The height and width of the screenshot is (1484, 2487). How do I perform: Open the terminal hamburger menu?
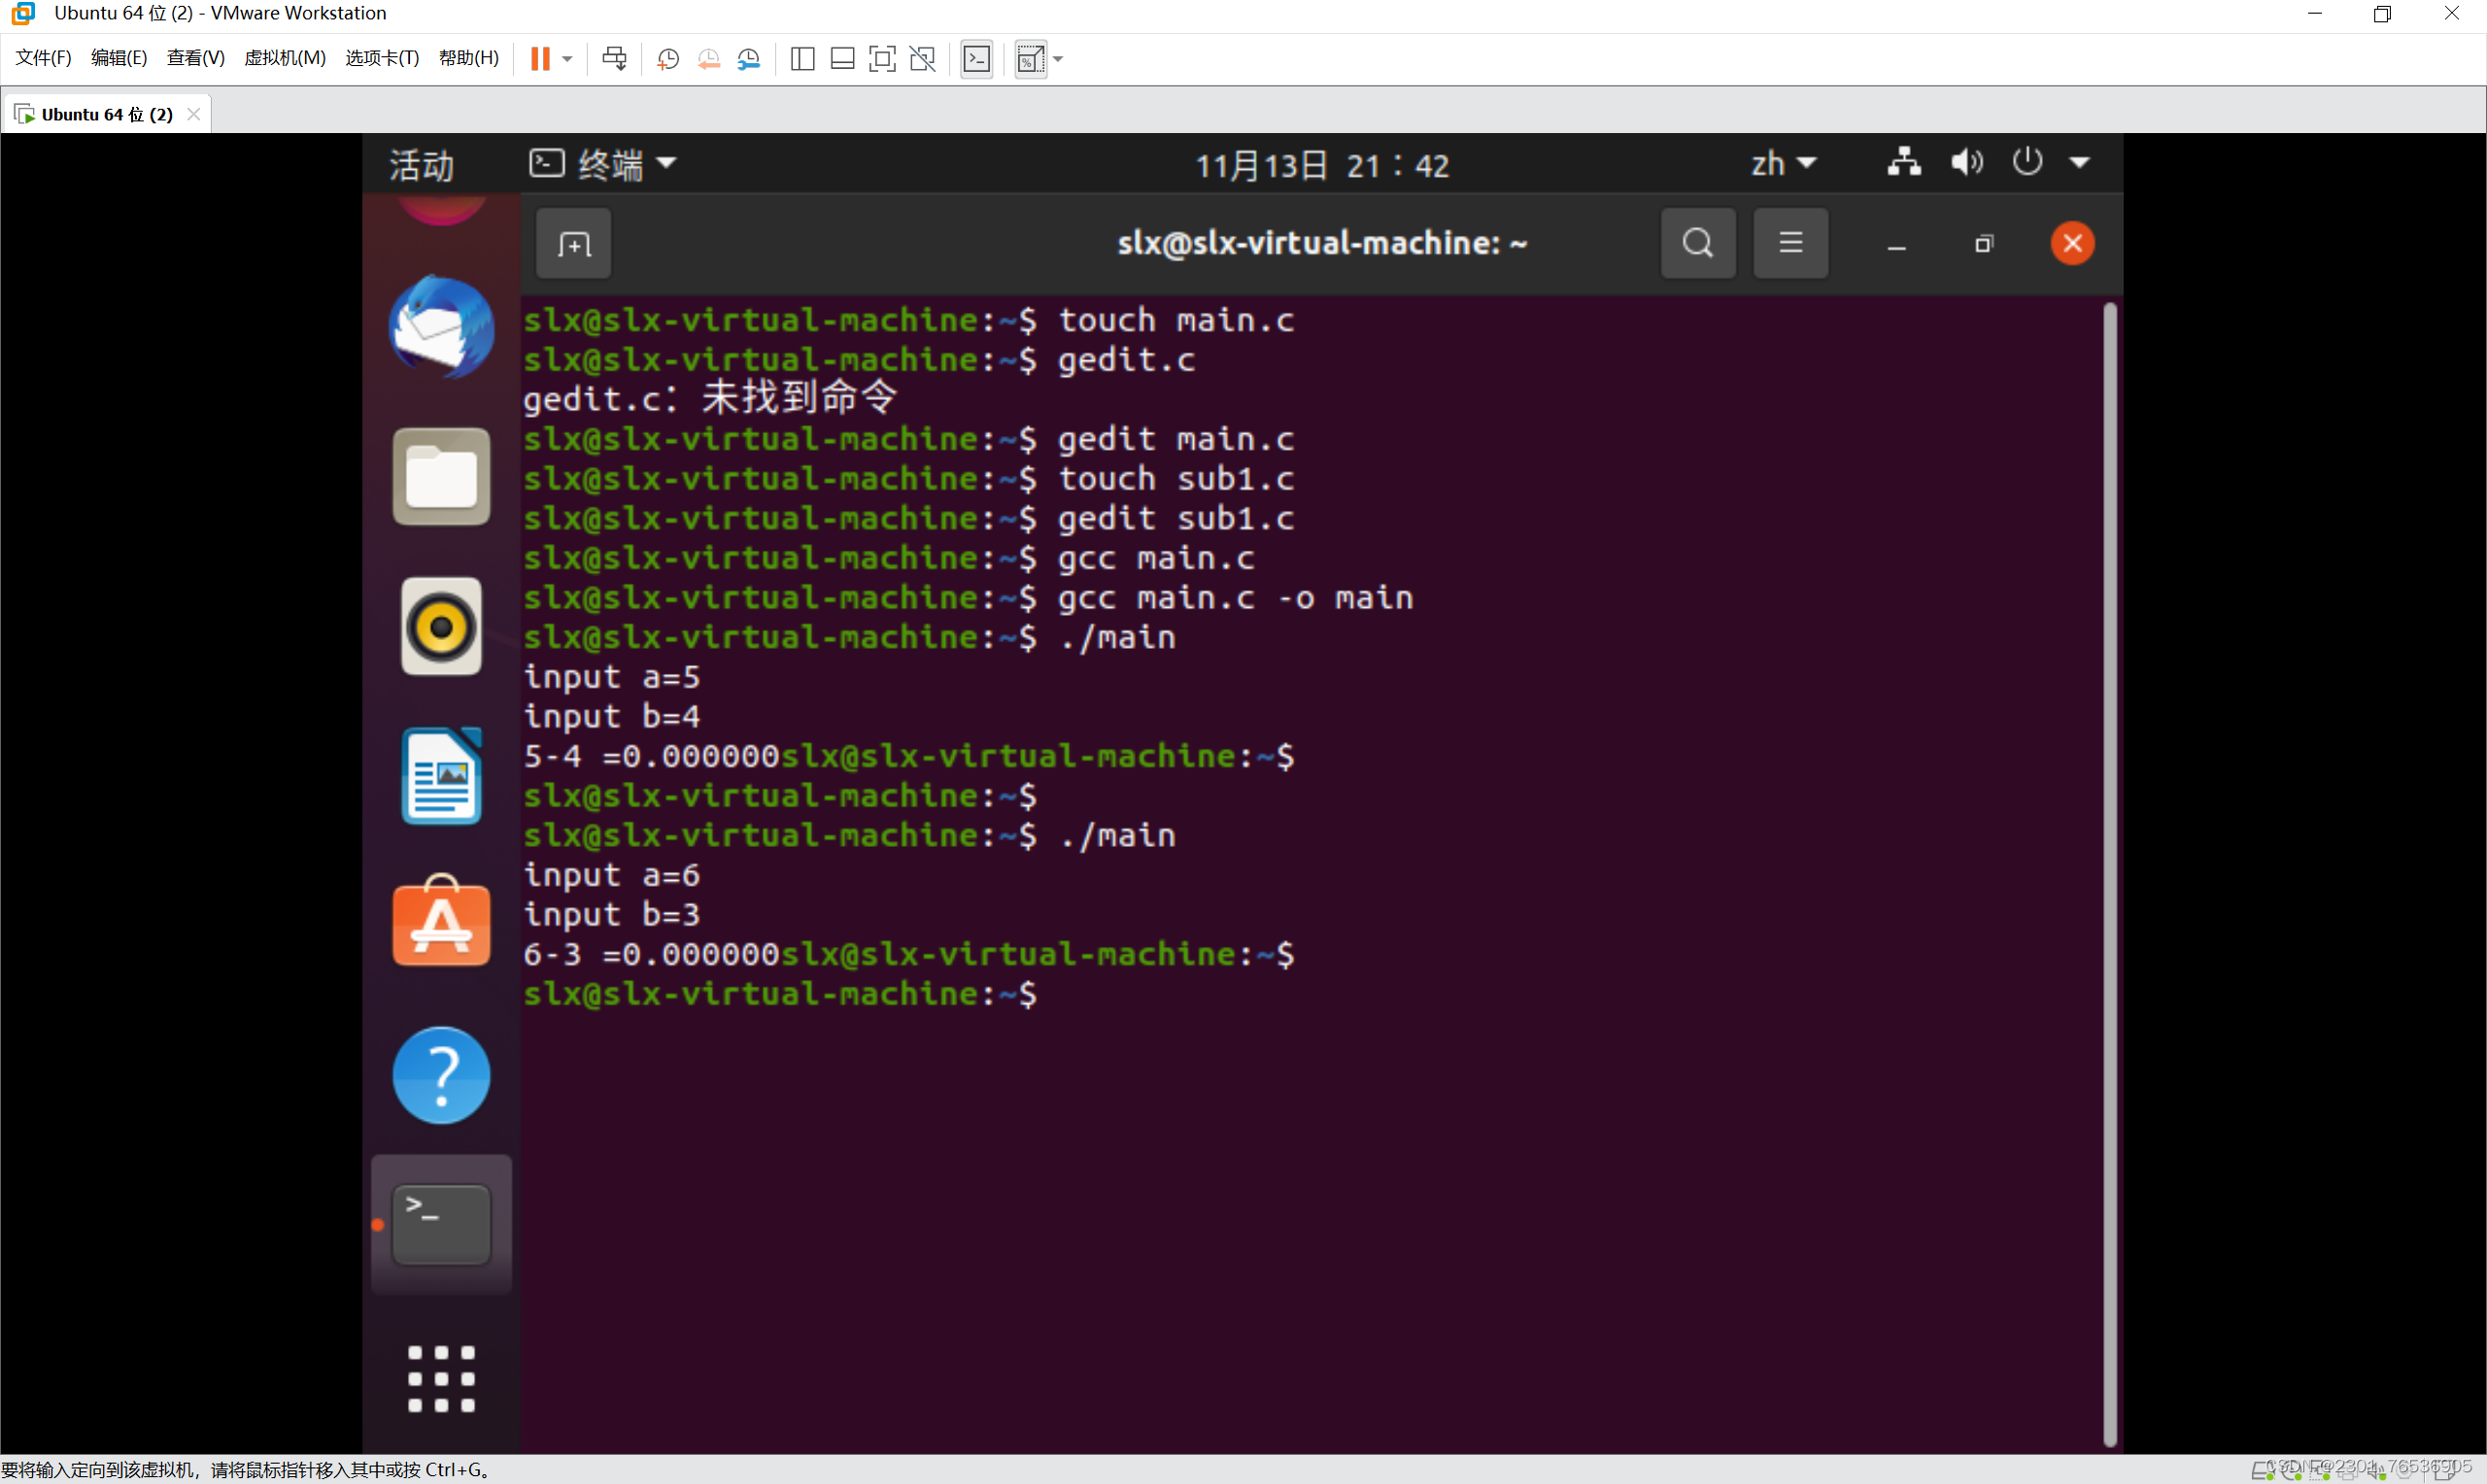[x=1790, y=243]
